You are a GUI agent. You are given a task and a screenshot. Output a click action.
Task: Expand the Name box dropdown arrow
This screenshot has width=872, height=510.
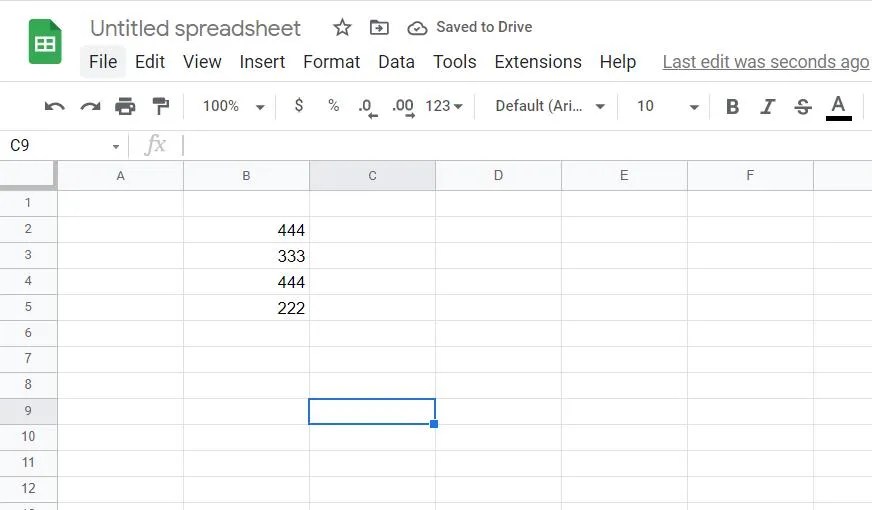click(116, 146)
